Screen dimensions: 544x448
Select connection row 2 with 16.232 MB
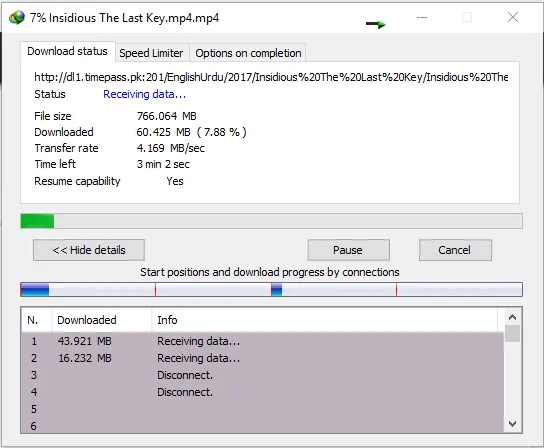pyautogui.click(x=263, y=358)
